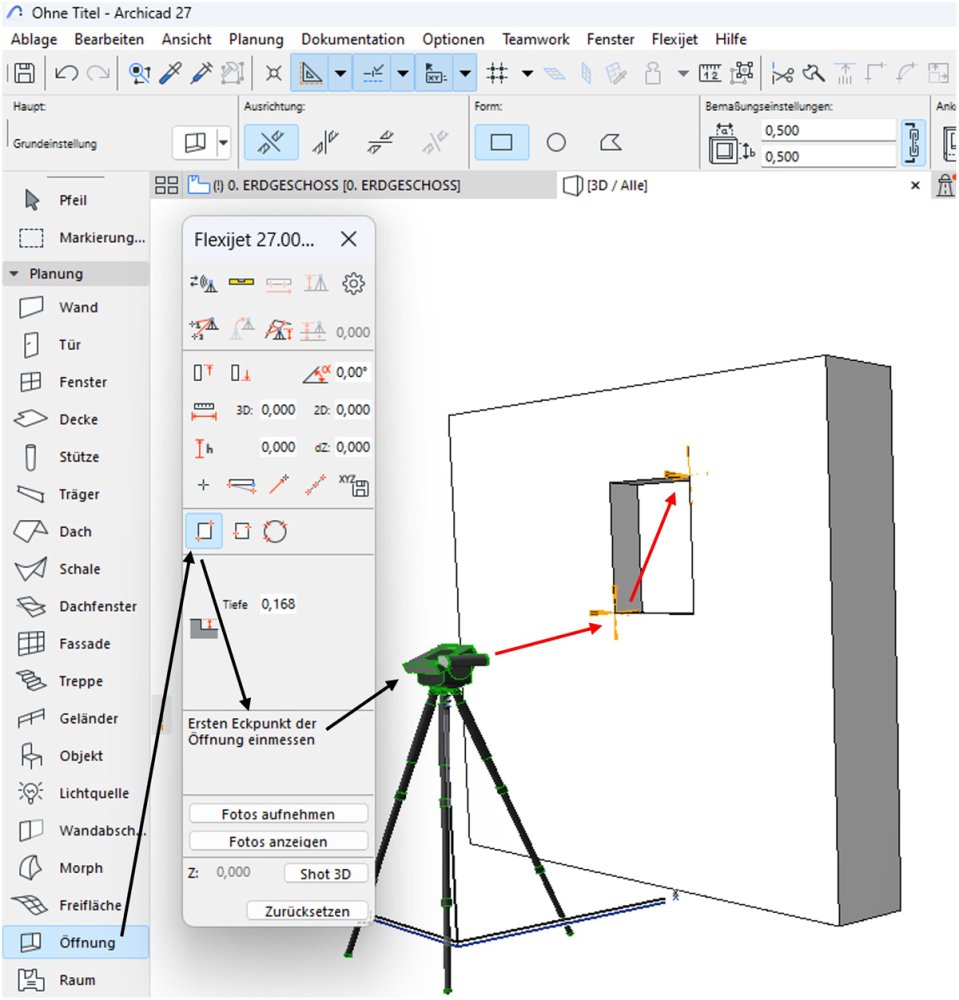
Task: Select circle Form option
Action: (x=556, y=142)
